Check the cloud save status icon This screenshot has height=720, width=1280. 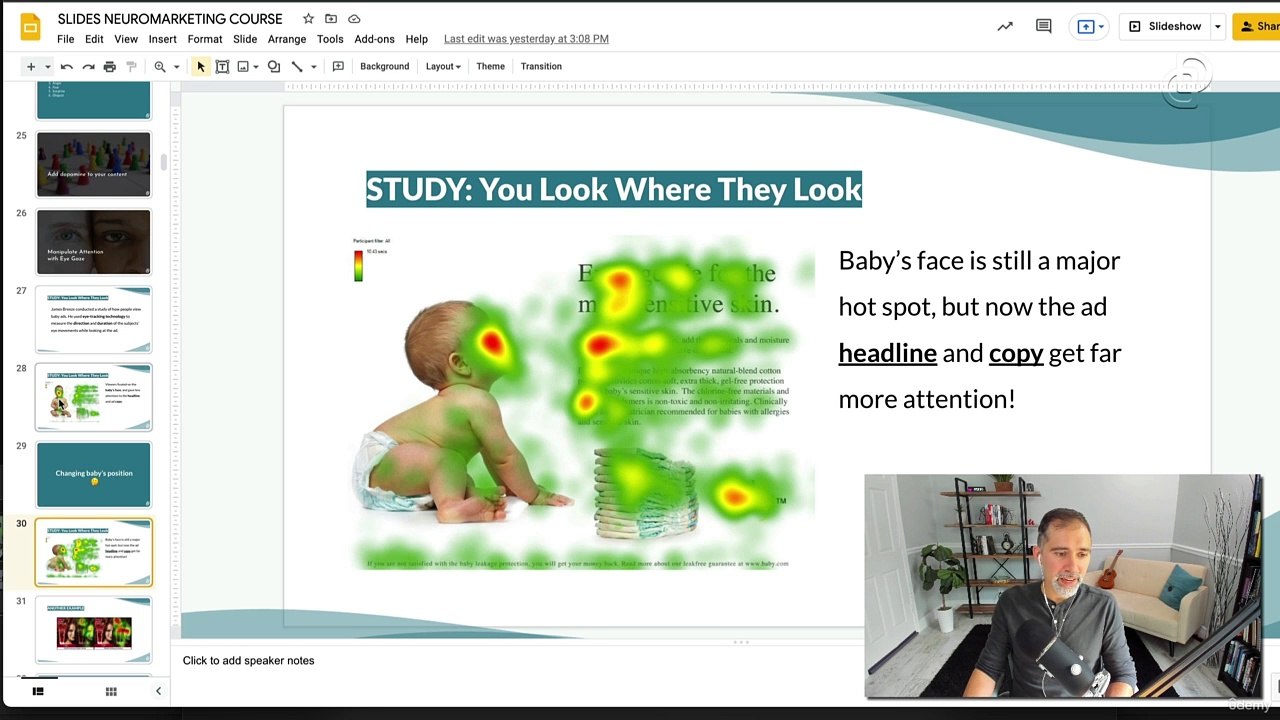[354, 18]
